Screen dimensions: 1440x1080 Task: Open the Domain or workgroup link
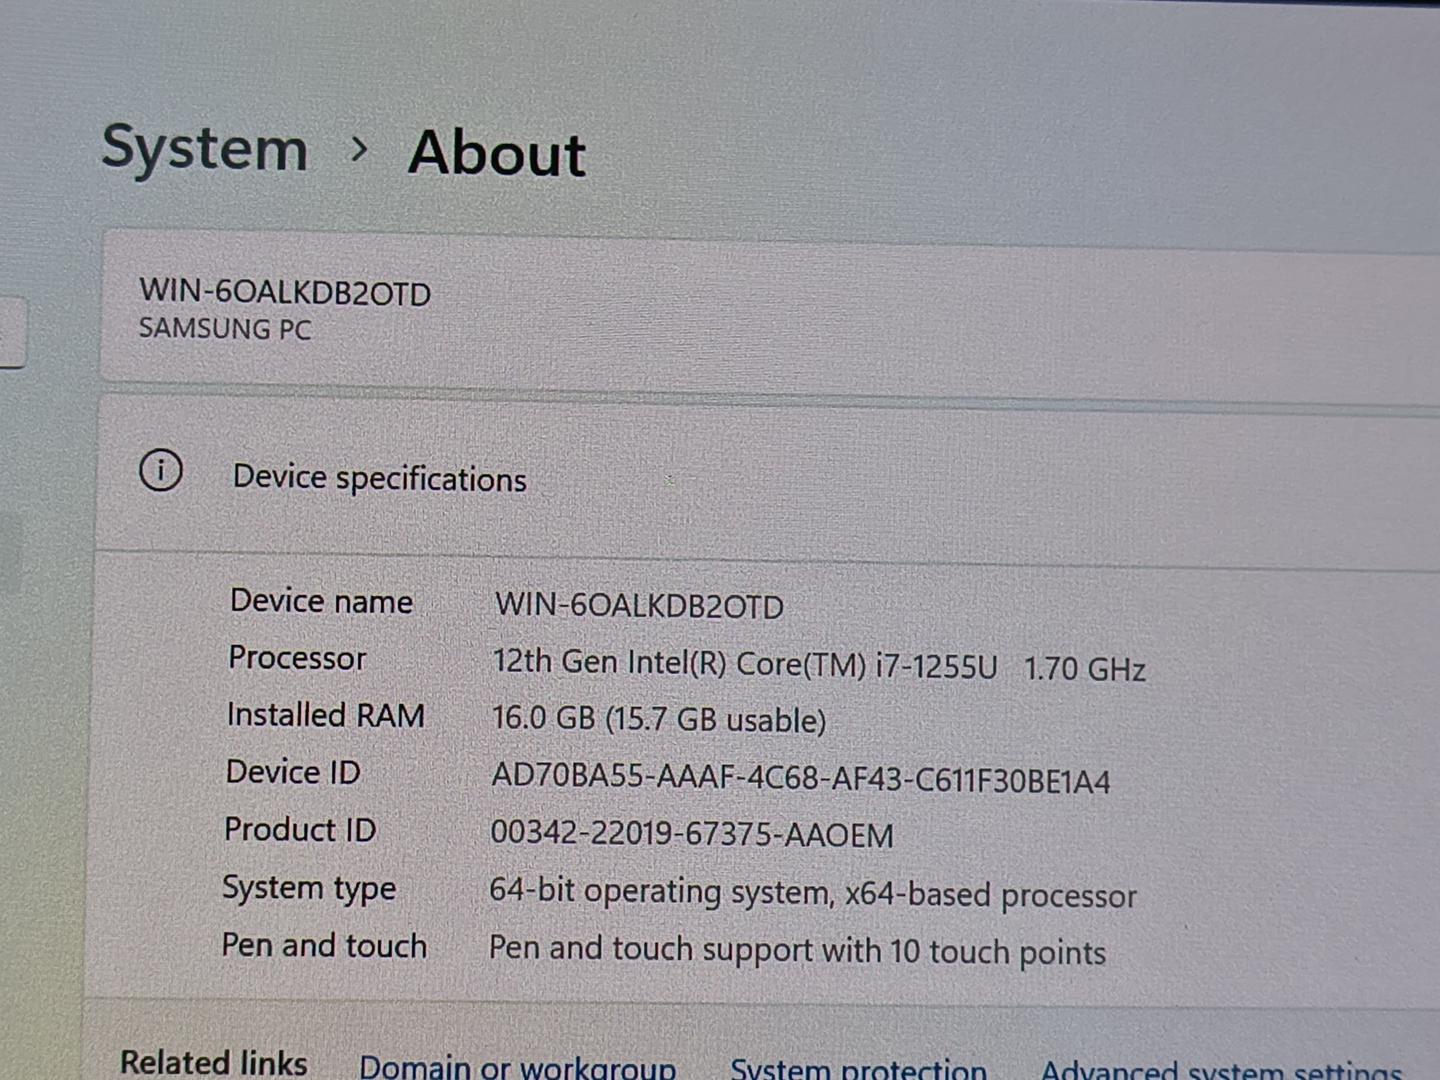(x=517, y=1067)
